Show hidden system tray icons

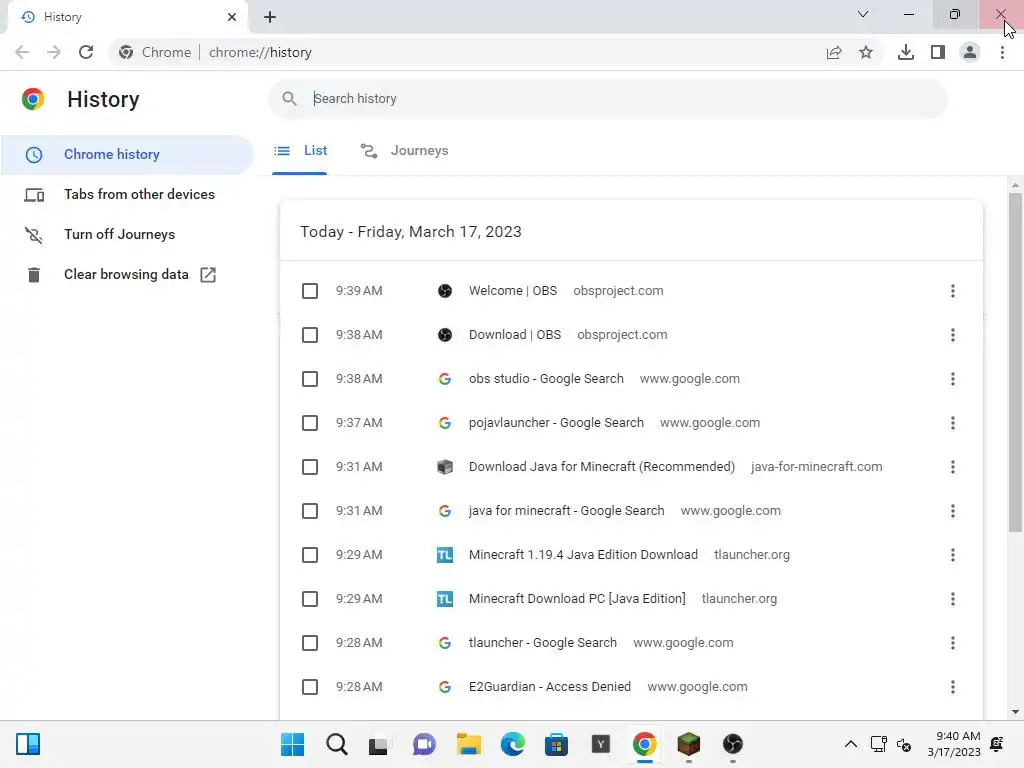pos(850,744)
